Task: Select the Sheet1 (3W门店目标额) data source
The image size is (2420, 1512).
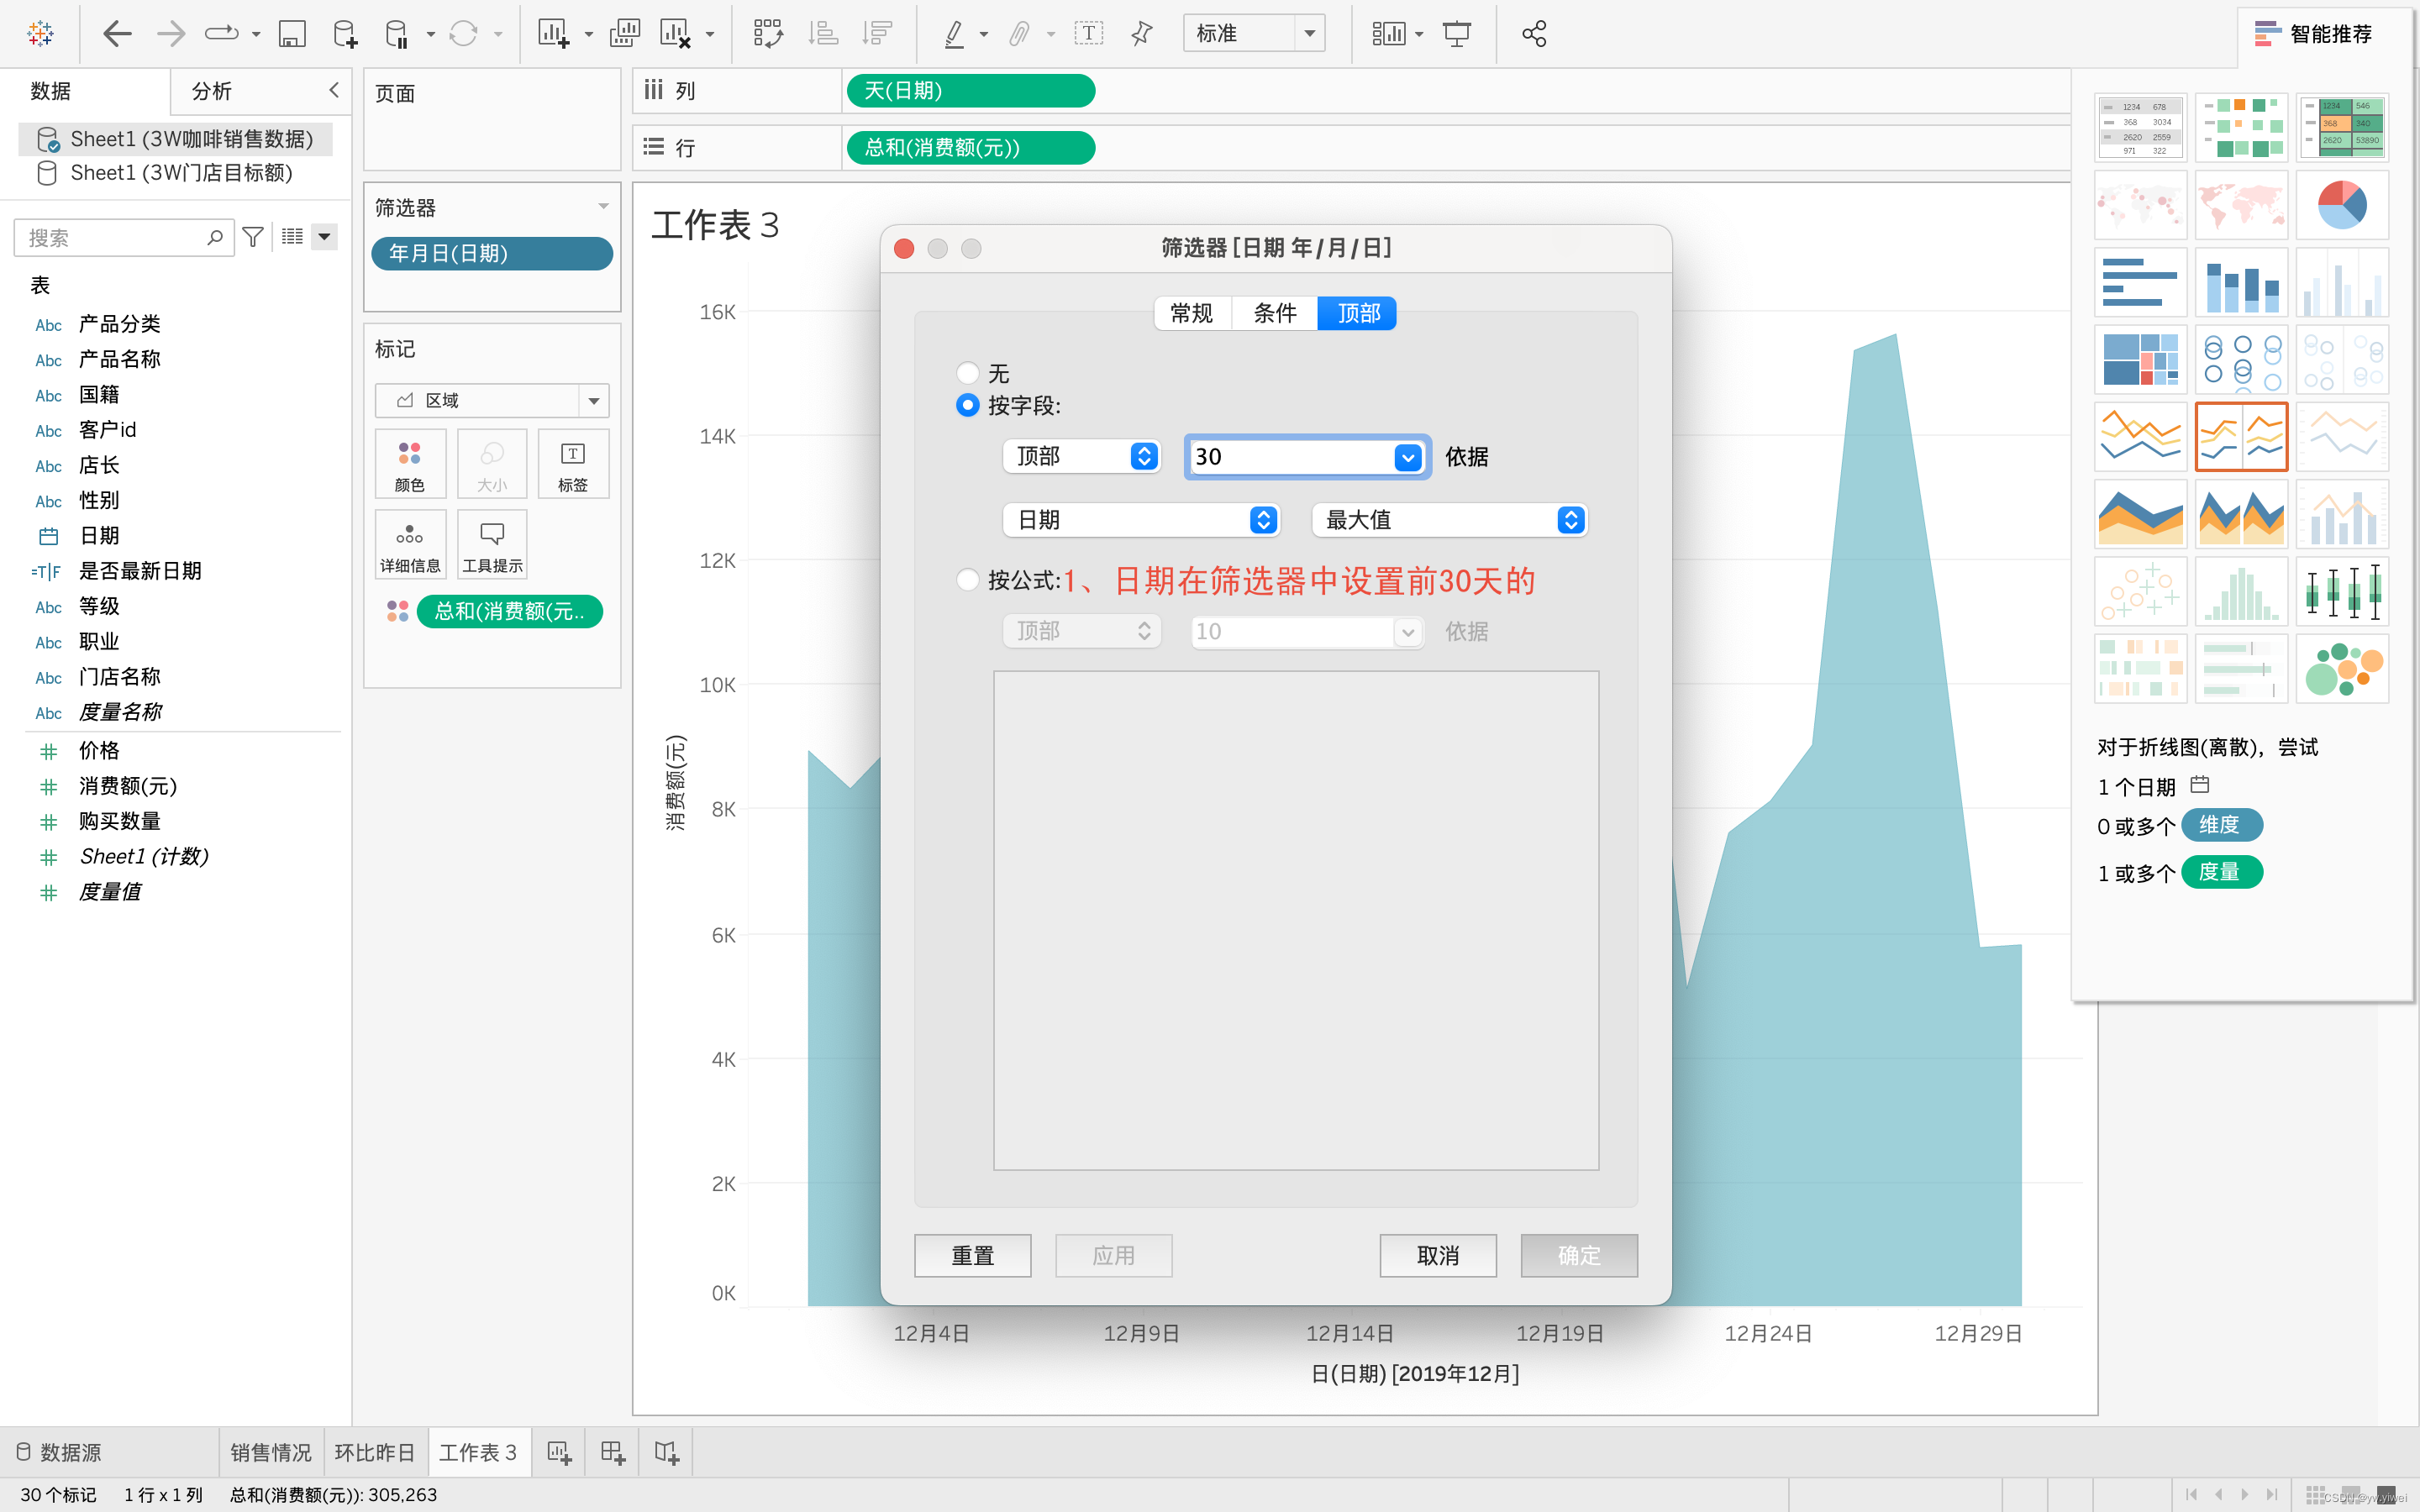Action: pyautogui.click(x=180, y=173)
